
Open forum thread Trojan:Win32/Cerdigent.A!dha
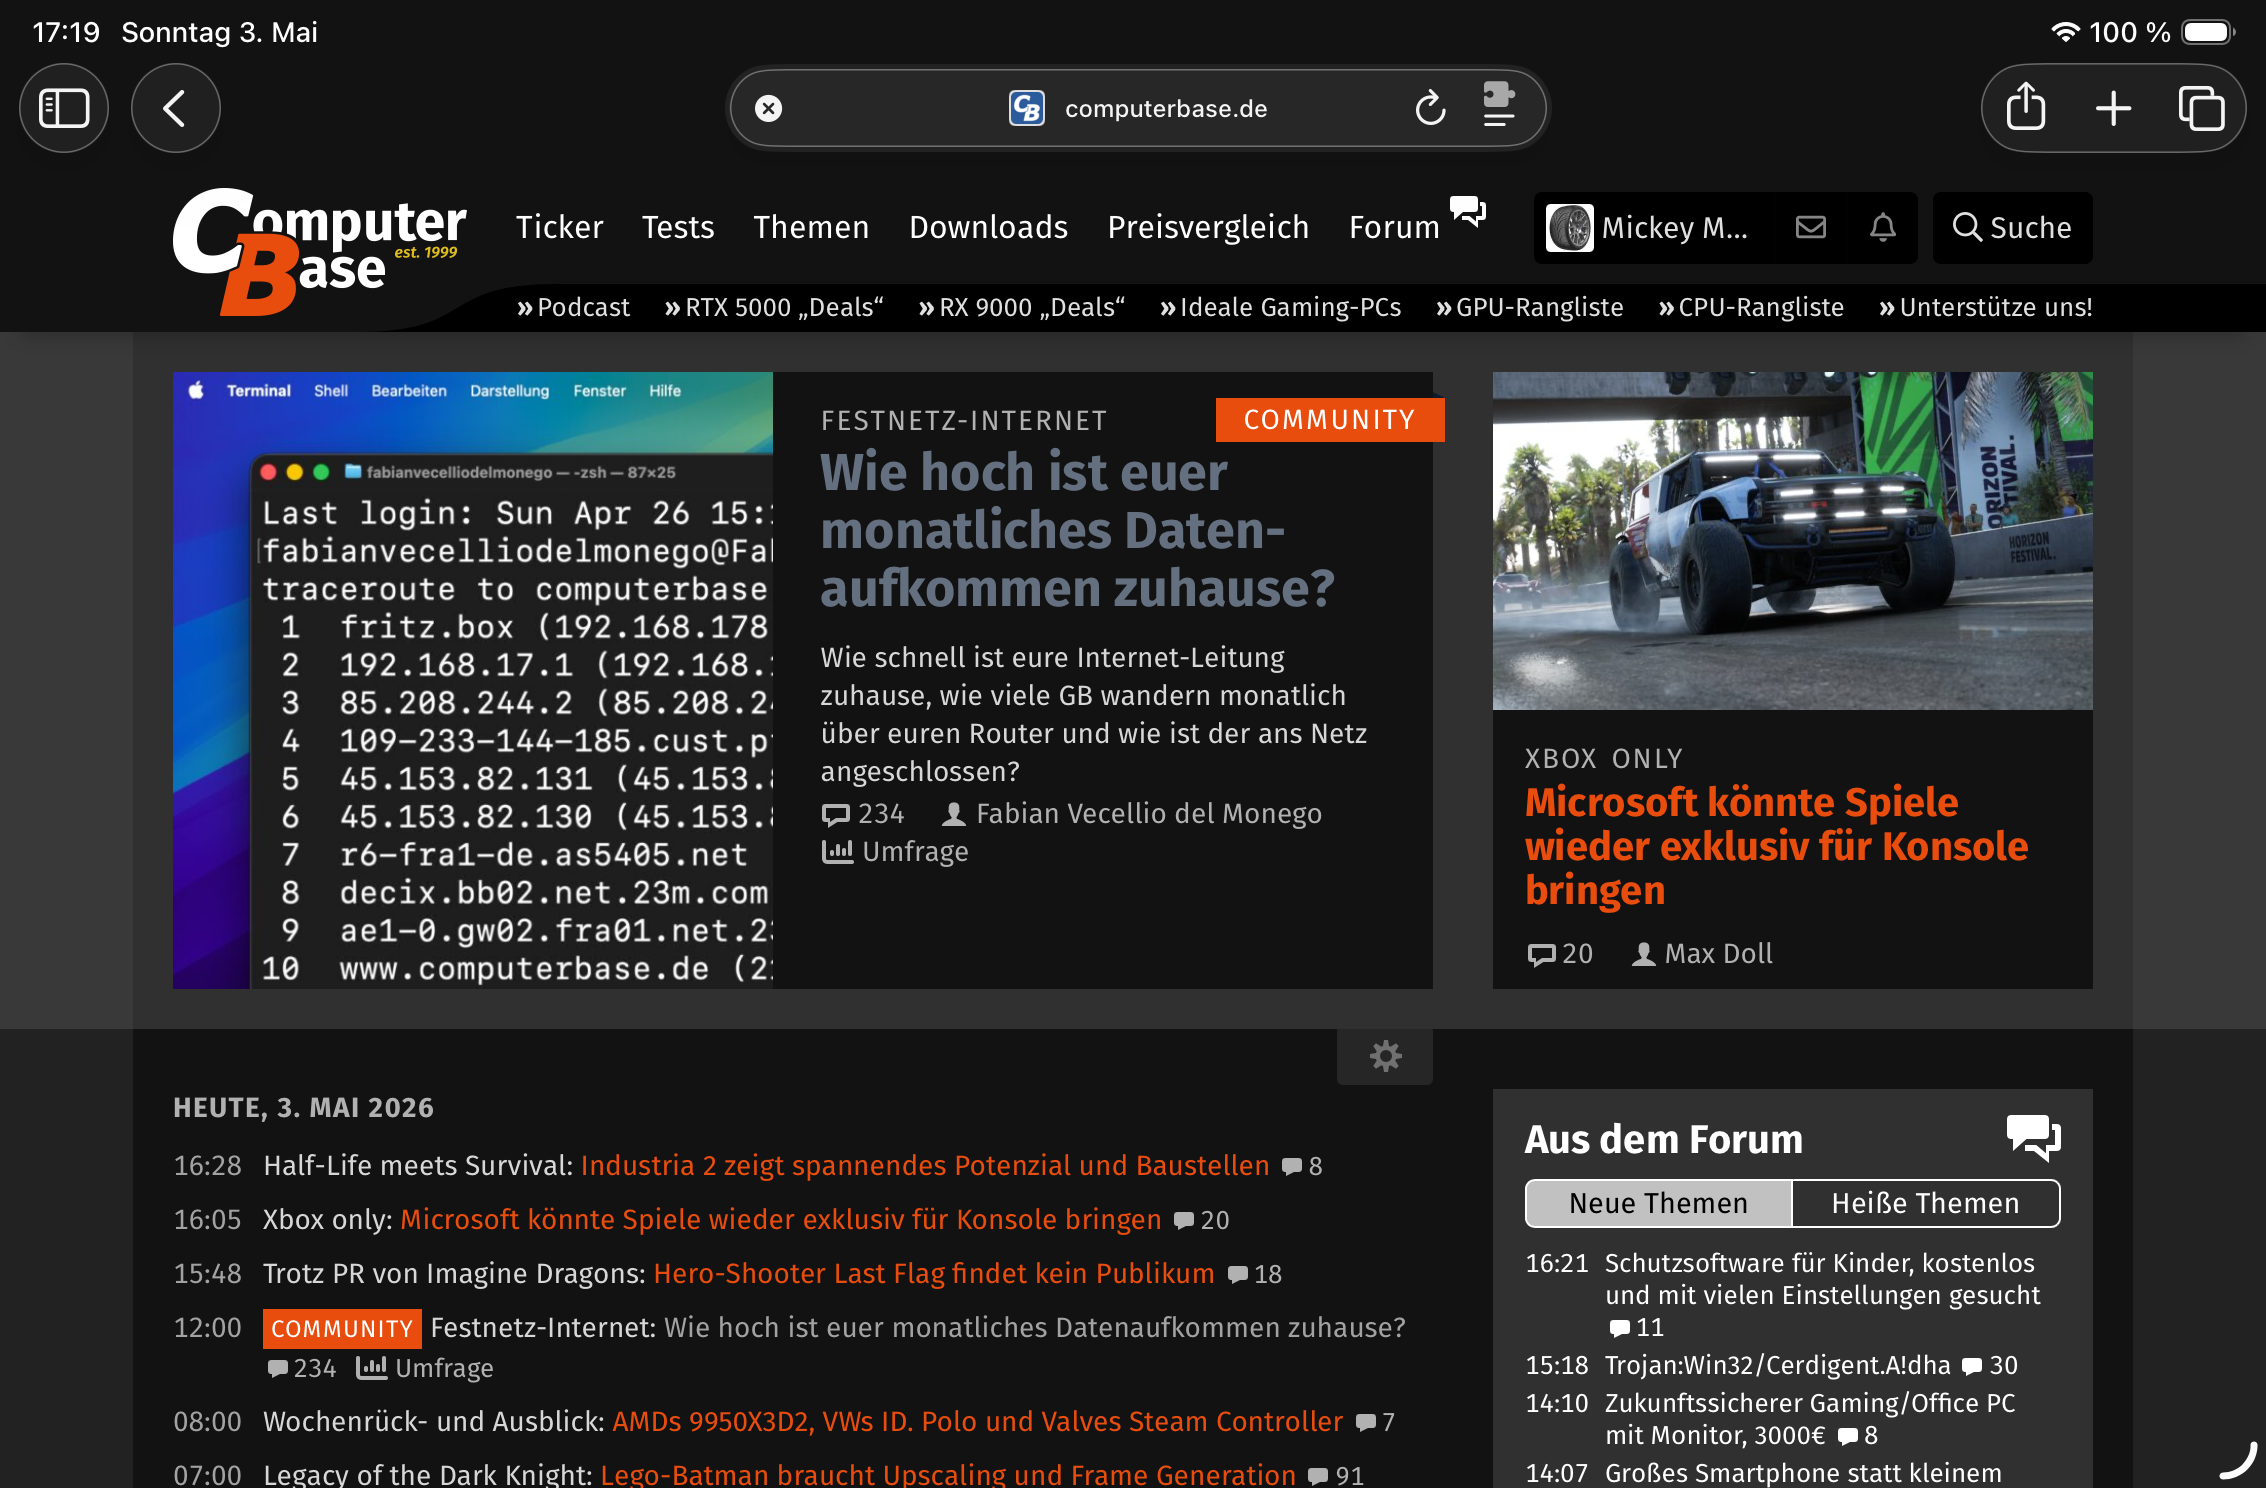pyautogui.click(x=1777, y=1366)
